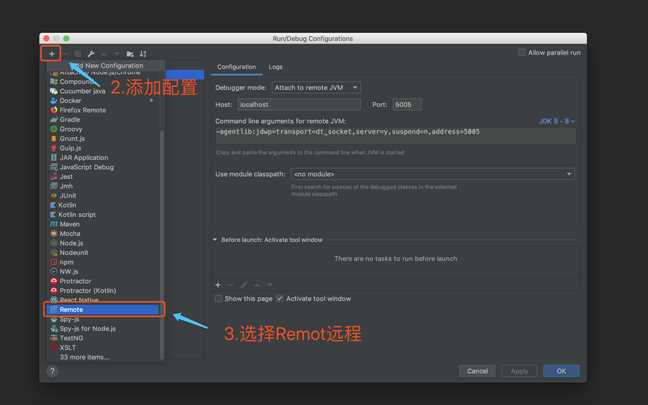Click the Cancel button

coord(477,371)
